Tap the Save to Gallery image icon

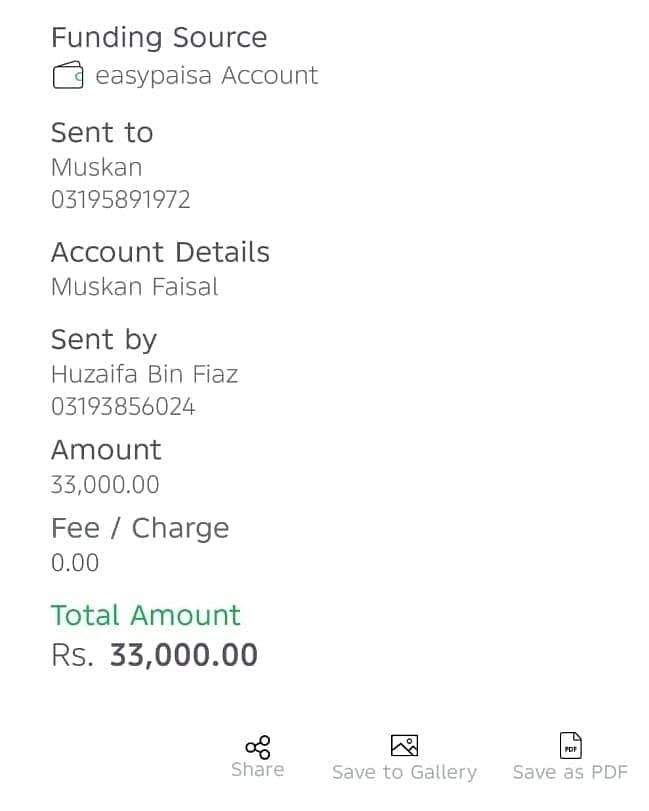coord(404,745)
